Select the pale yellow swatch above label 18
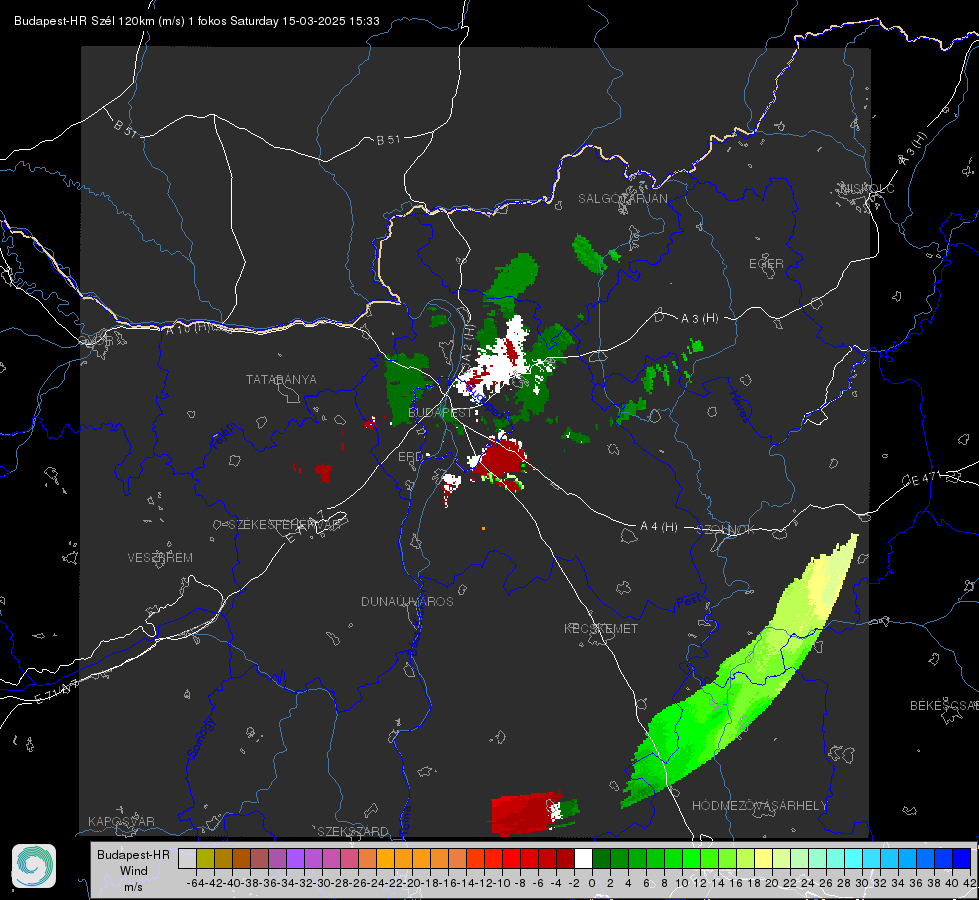Viewport: 979px width, 900px height. [763, 858]
